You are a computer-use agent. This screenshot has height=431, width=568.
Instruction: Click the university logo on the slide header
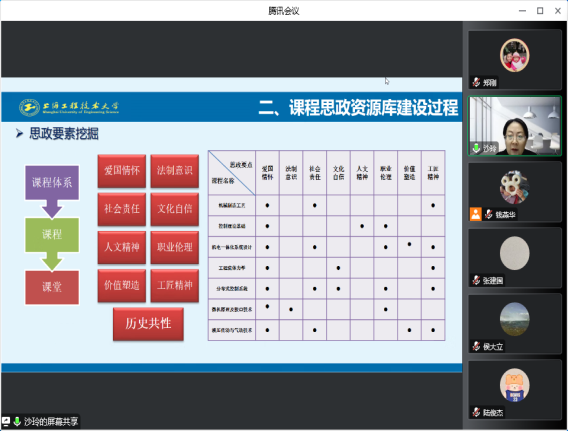point(29,108)
